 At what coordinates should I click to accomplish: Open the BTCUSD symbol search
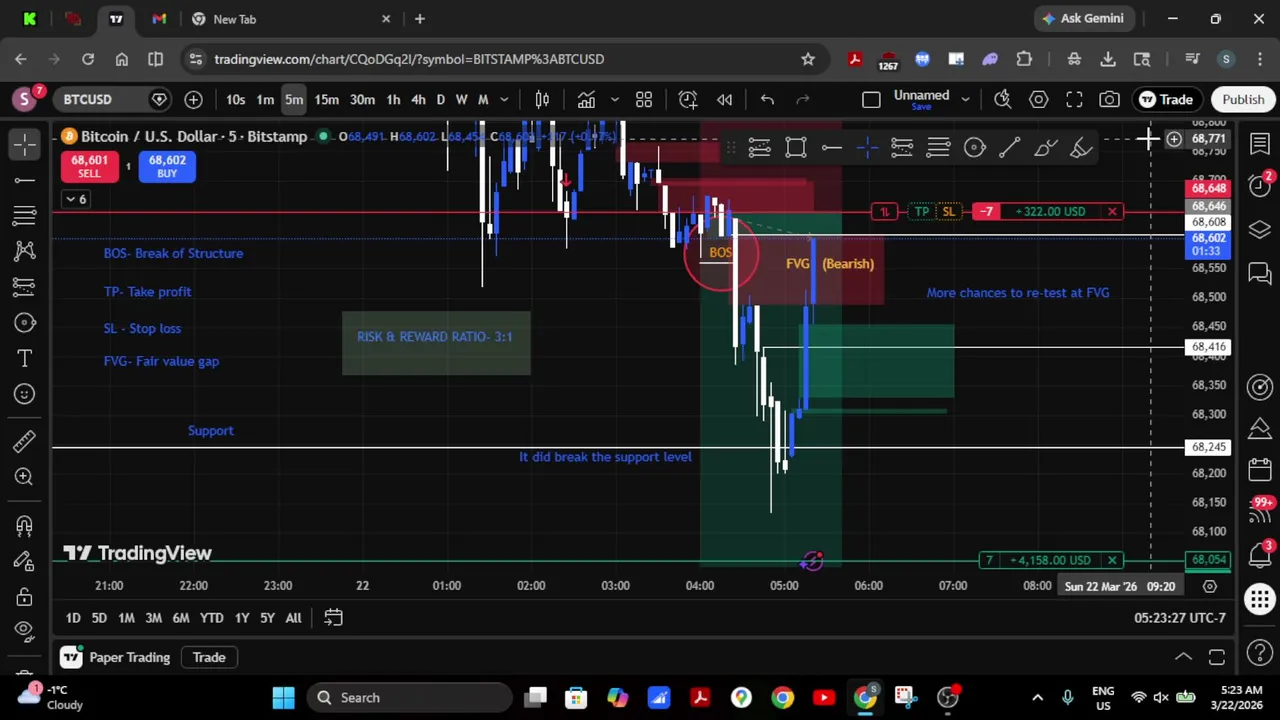(x=88, y=99)
